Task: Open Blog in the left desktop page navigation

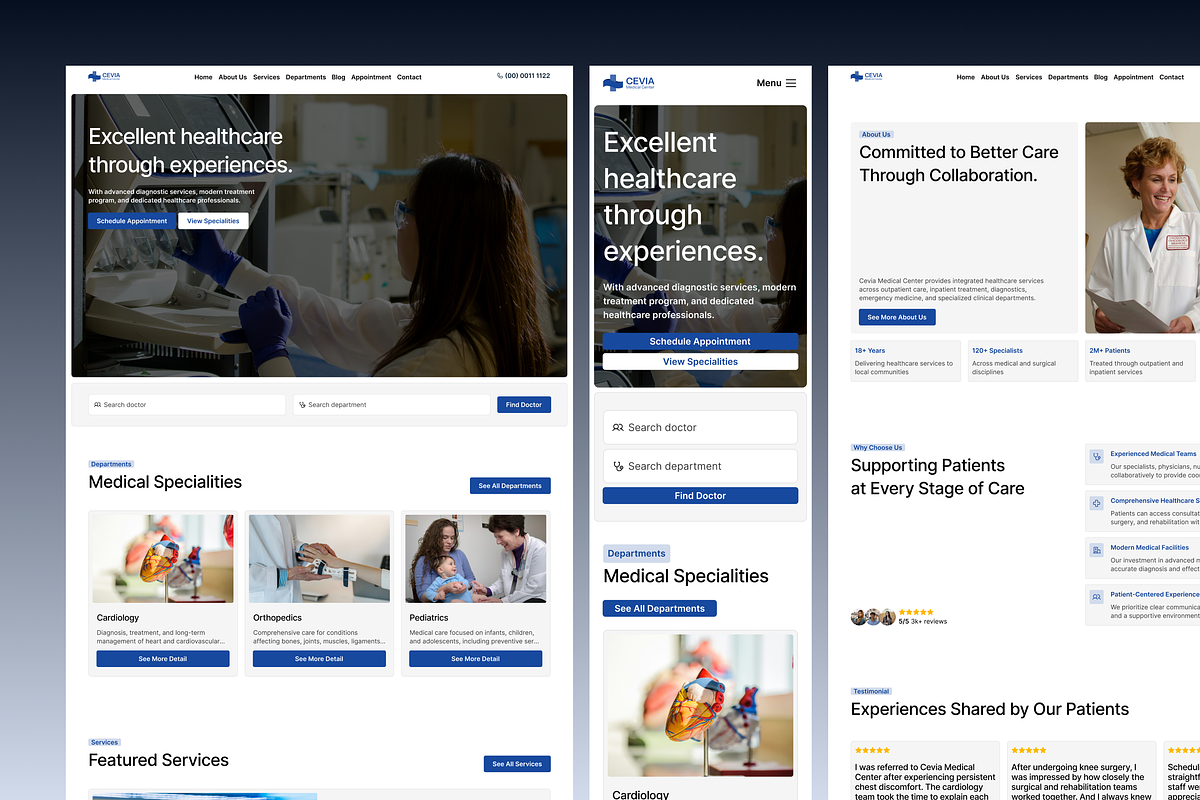Action: [x=338, y=77]
